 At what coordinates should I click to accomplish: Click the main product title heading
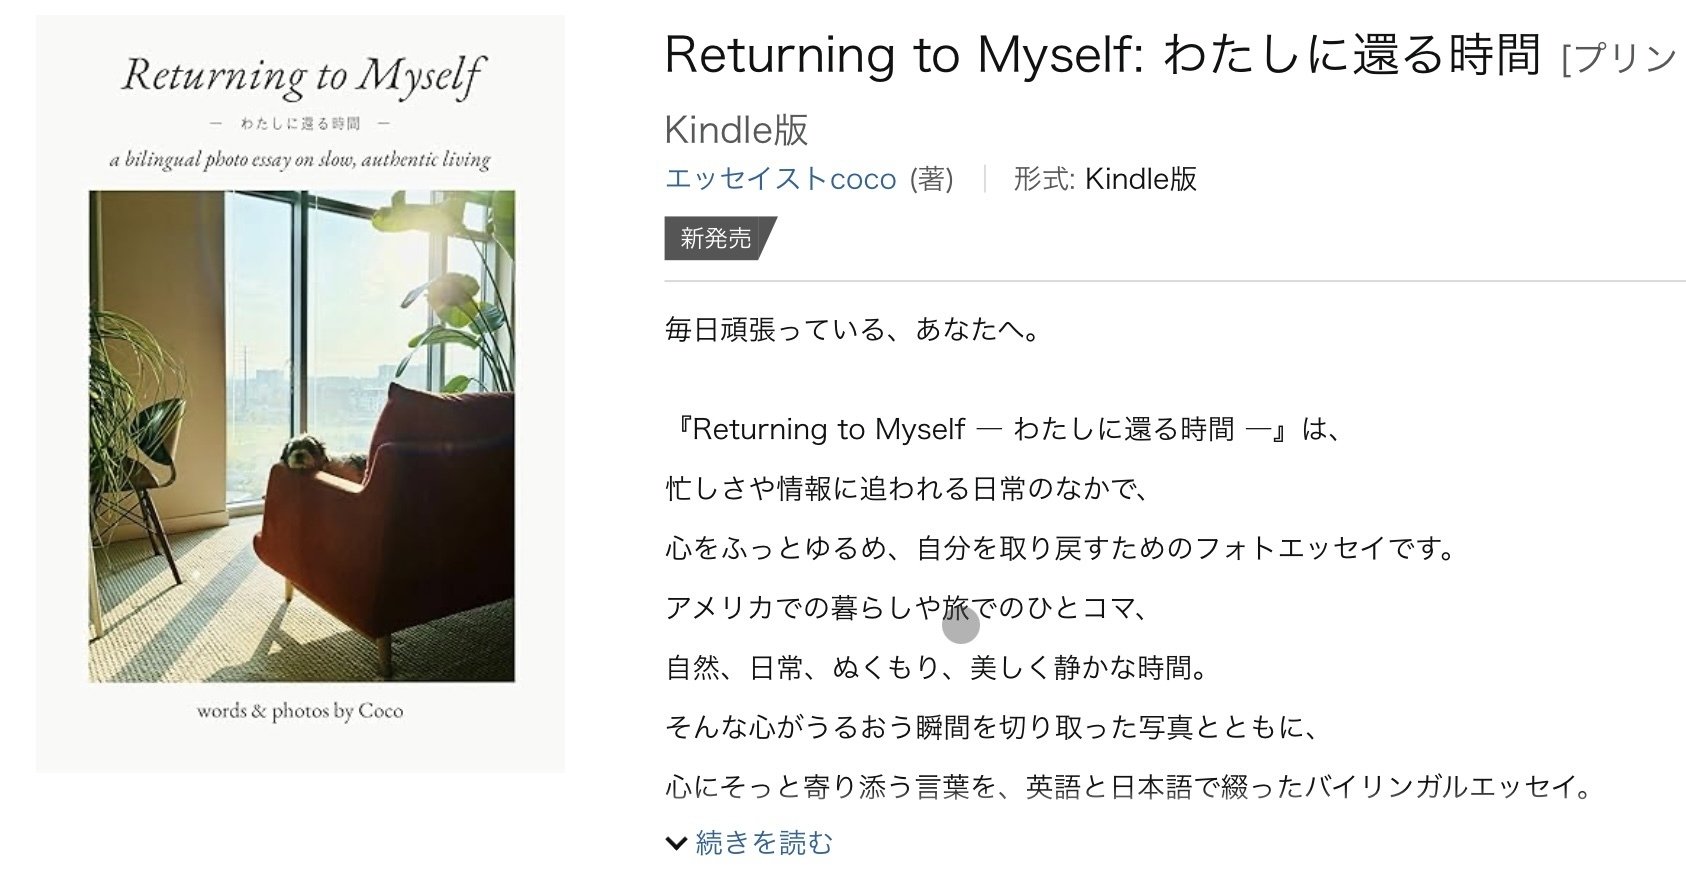(1100, 54)
